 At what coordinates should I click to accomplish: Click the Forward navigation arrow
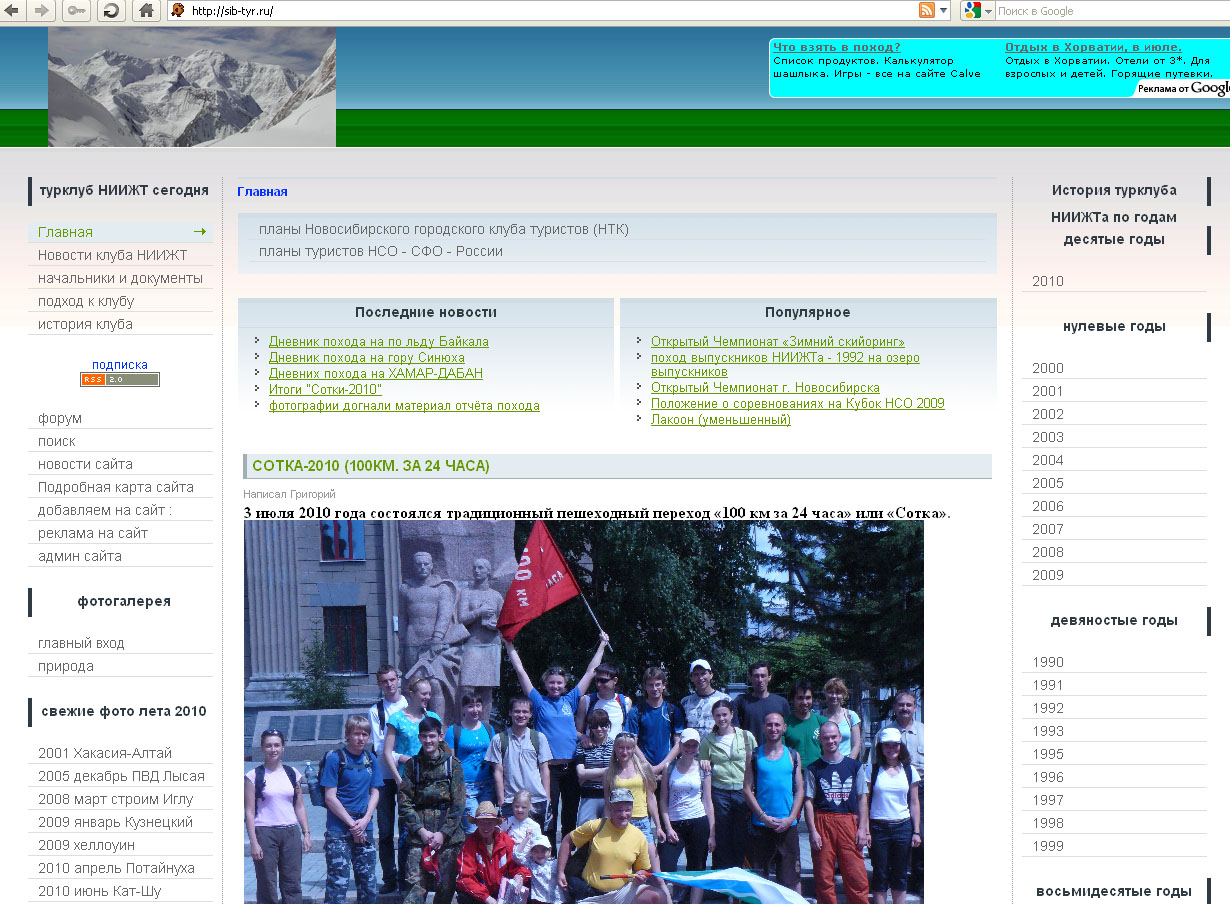pos(40,11)
